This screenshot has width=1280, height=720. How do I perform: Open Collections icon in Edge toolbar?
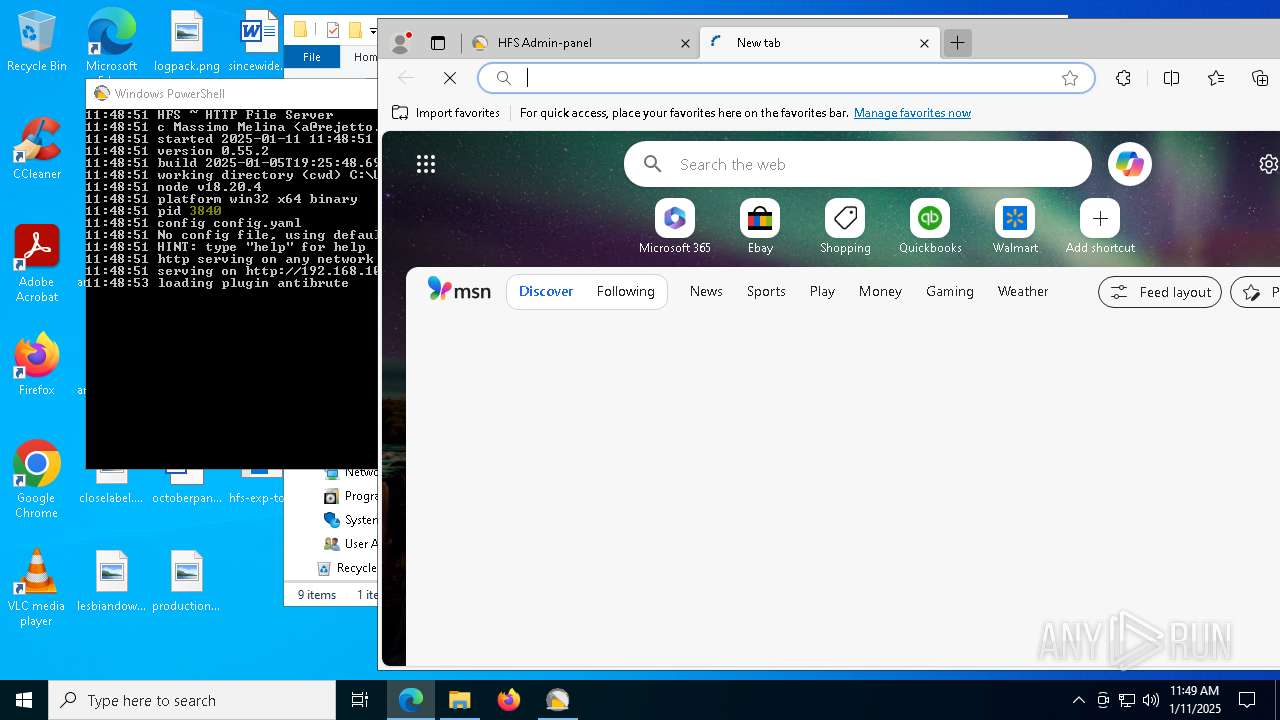(x=1260, y=78)
